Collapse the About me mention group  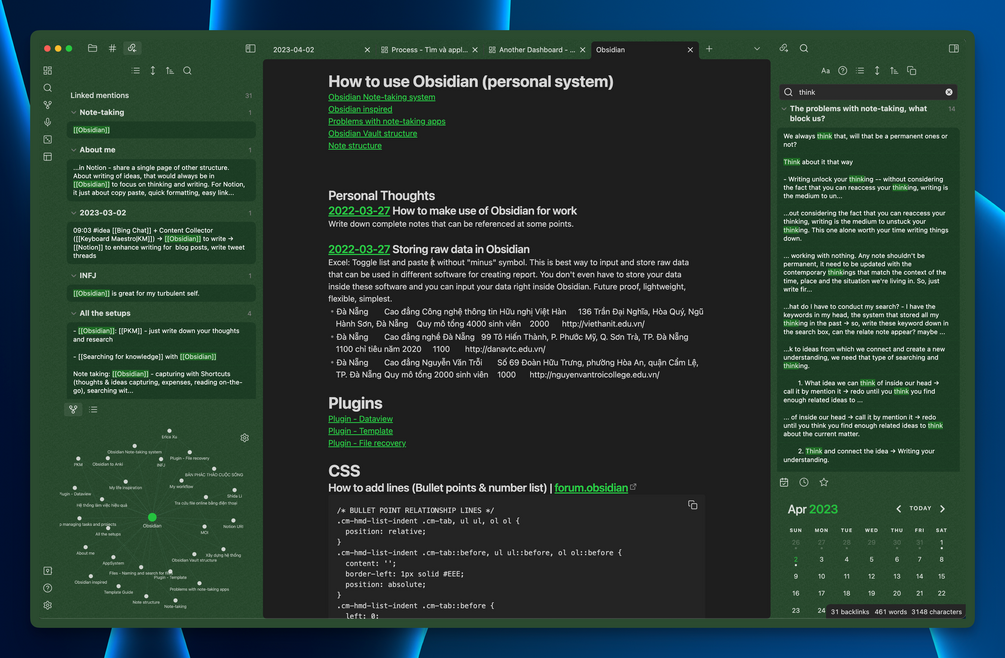click(x=74, y=150)
